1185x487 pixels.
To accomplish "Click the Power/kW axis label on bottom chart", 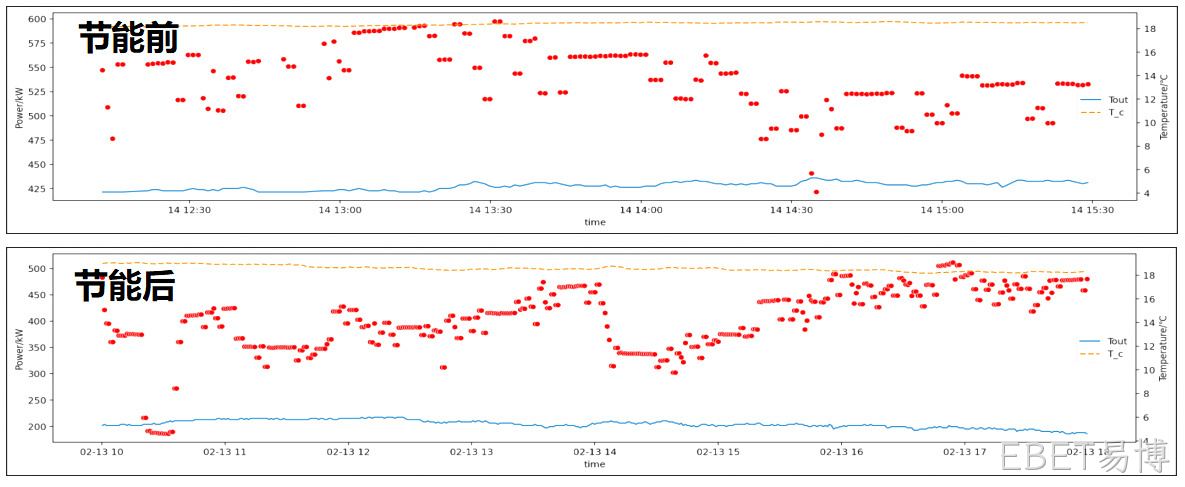I will coord(19,350).
